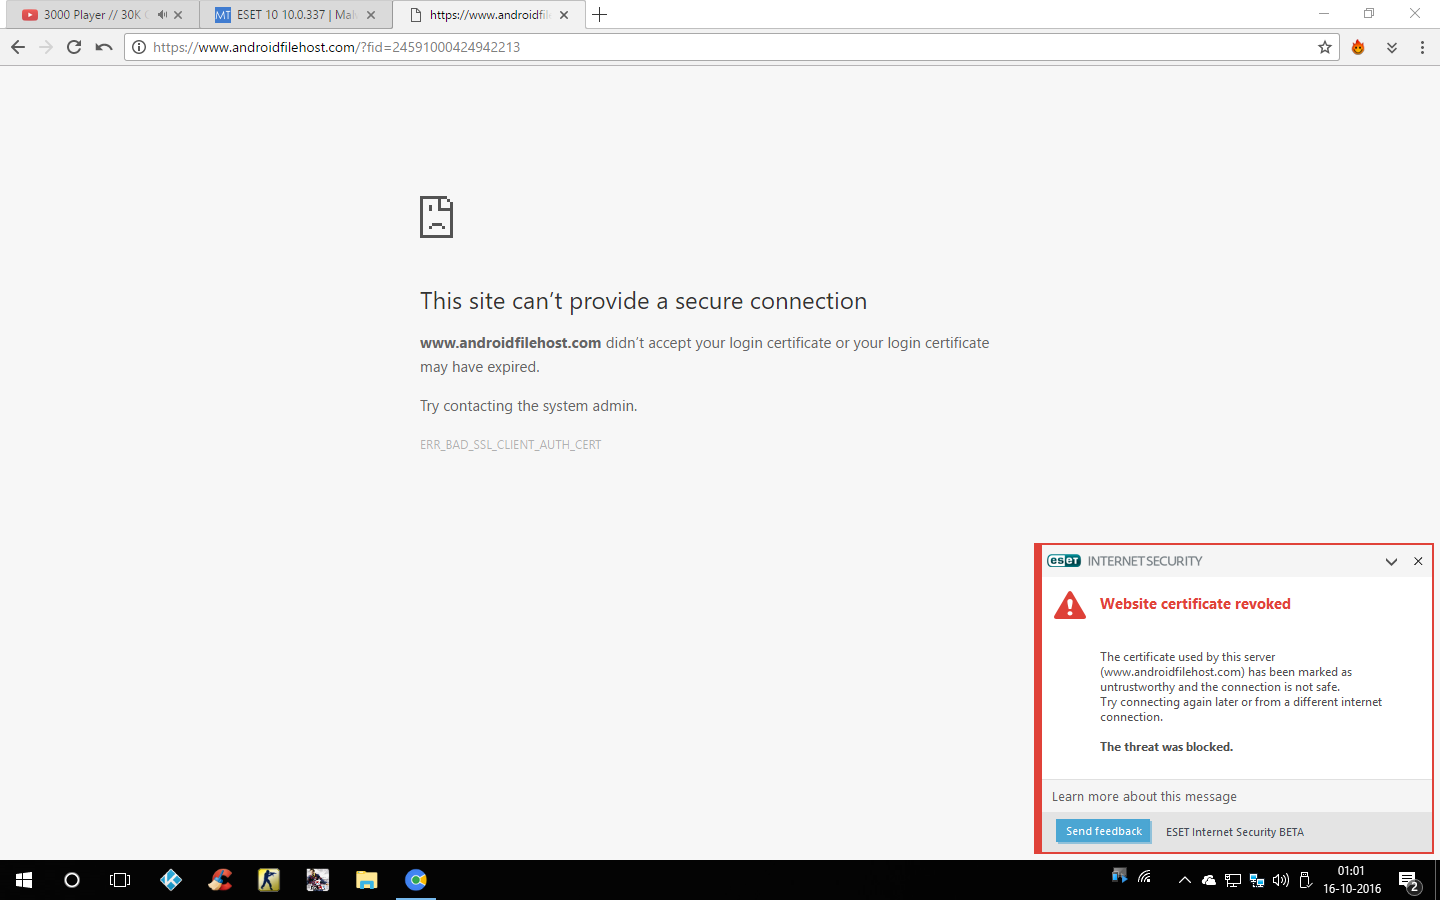Close the androidfilehost tab
The width and height of the screenshot is (1440, 900).
(564, 15)
